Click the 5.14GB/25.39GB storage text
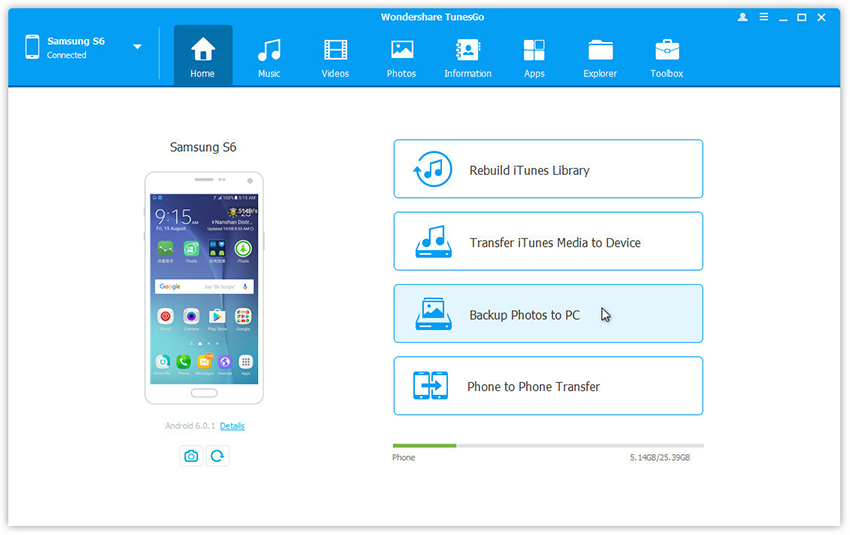The width and height of the screenshot is (850, 535). click(x=660, y=457)
